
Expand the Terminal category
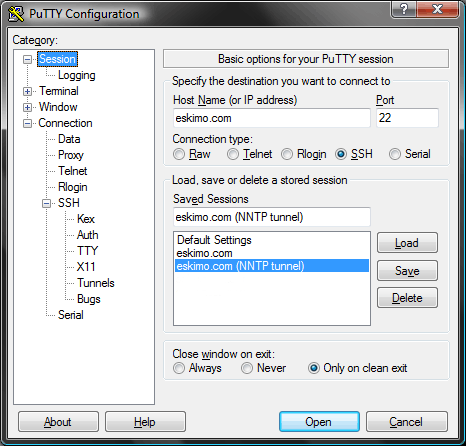pos(27,91)
